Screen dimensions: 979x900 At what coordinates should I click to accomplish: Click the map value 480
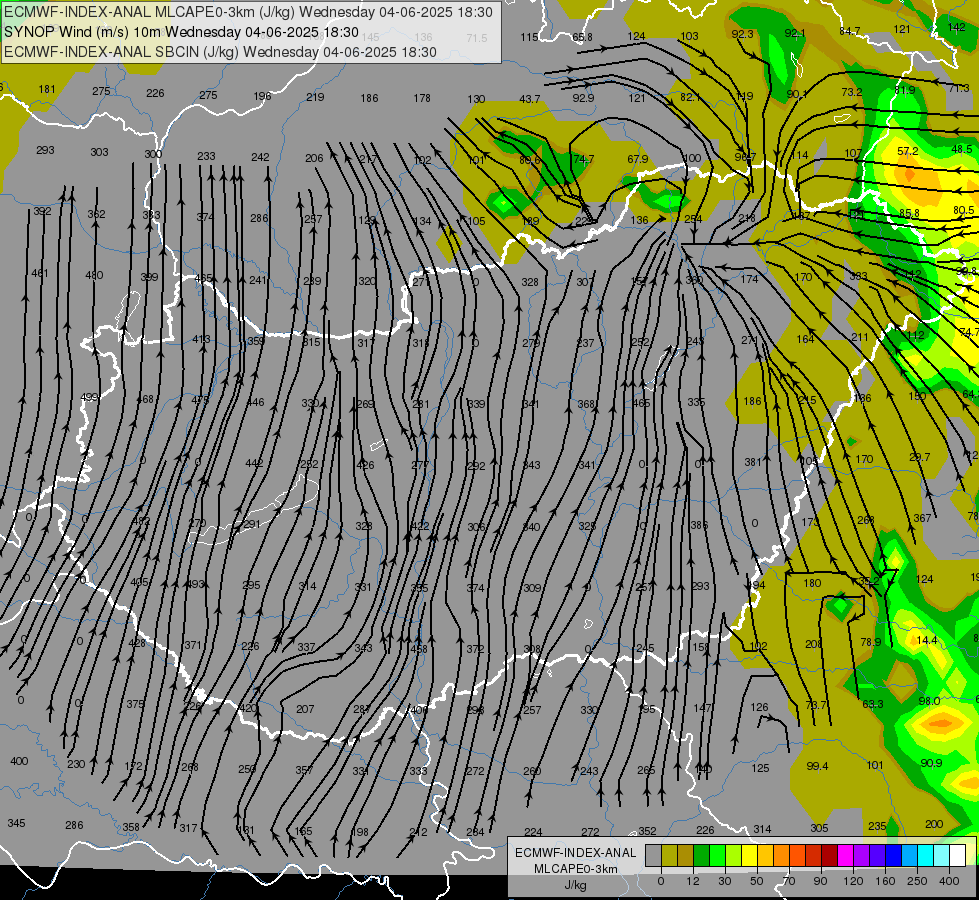pos(94,275)
